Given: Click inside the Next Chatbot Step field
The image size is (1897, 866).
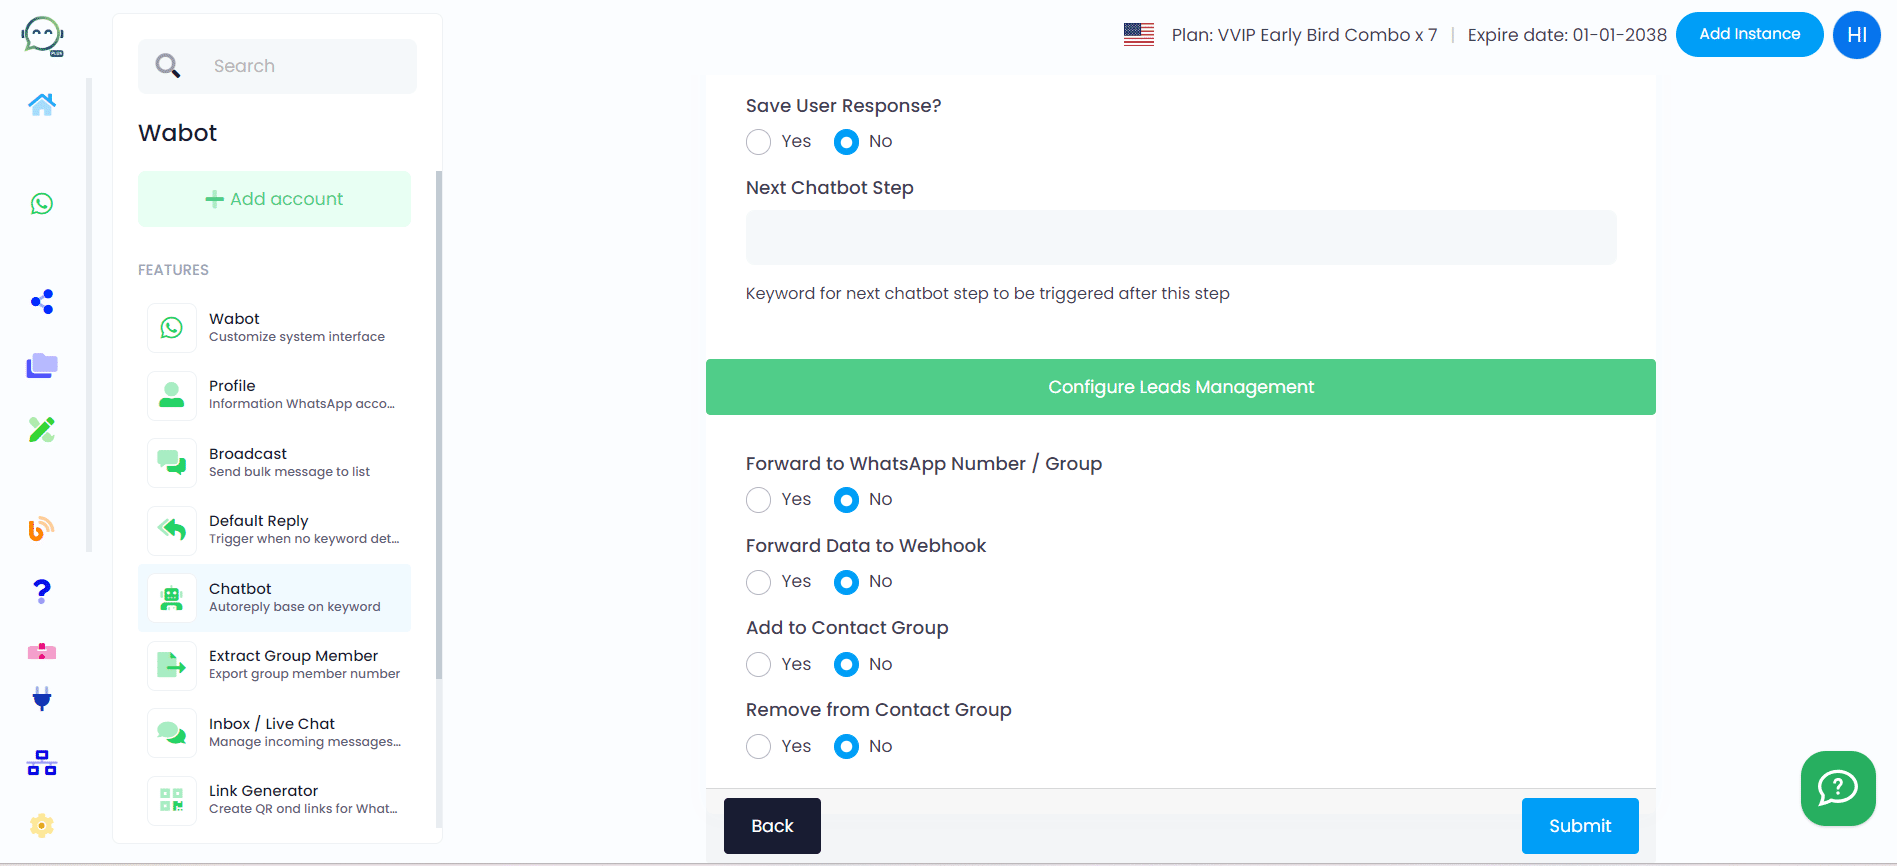Looking at the screenshot, I should [x=1180, y=237].
